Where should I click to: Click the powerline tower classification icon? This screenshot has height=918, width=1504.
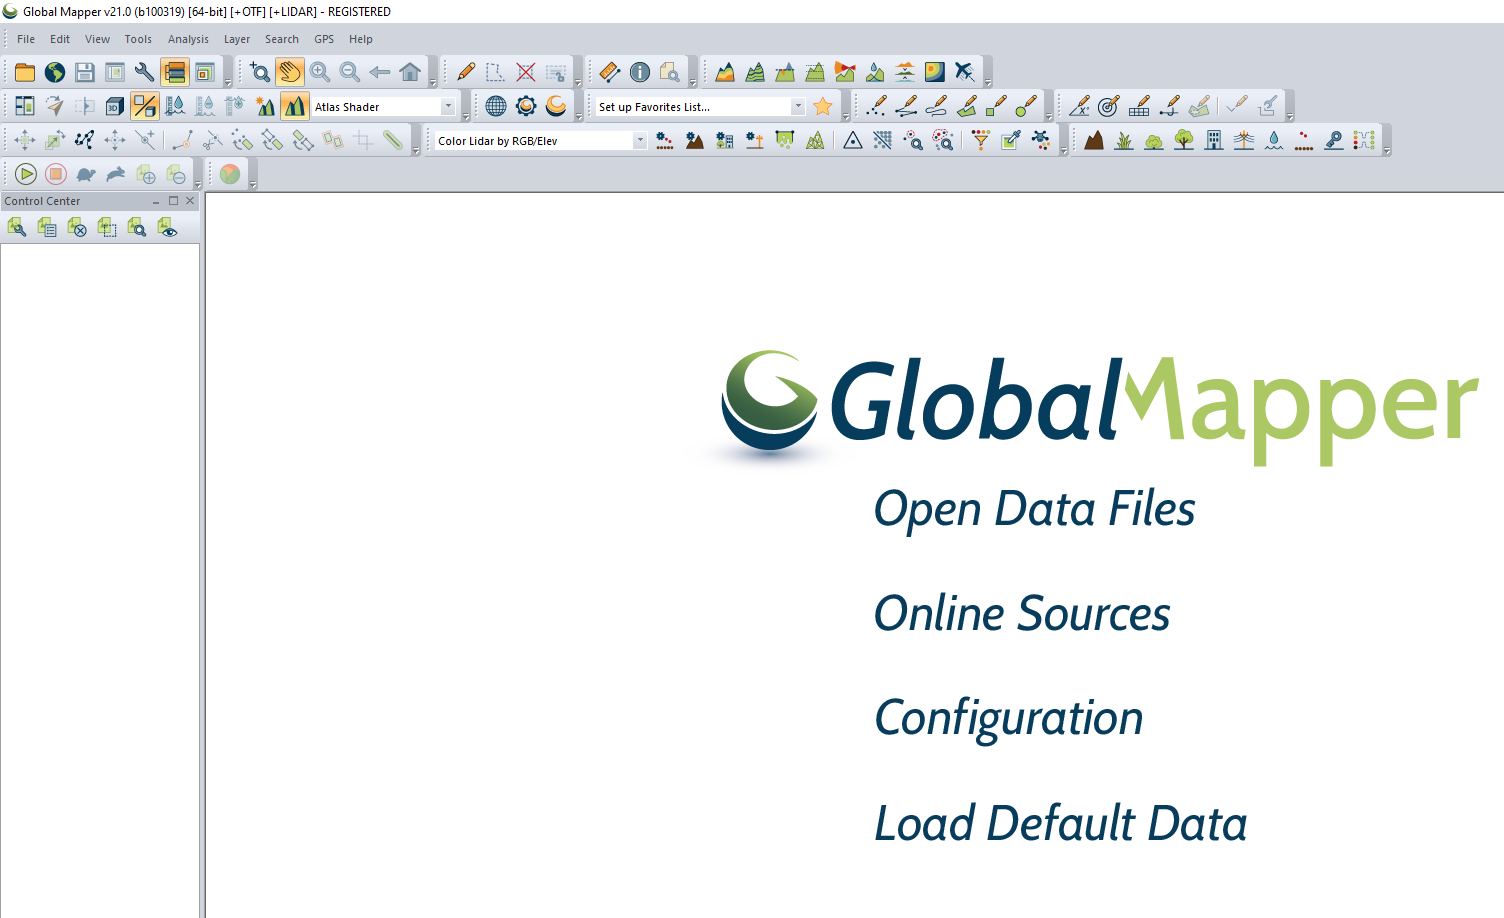click(1244, 140)
